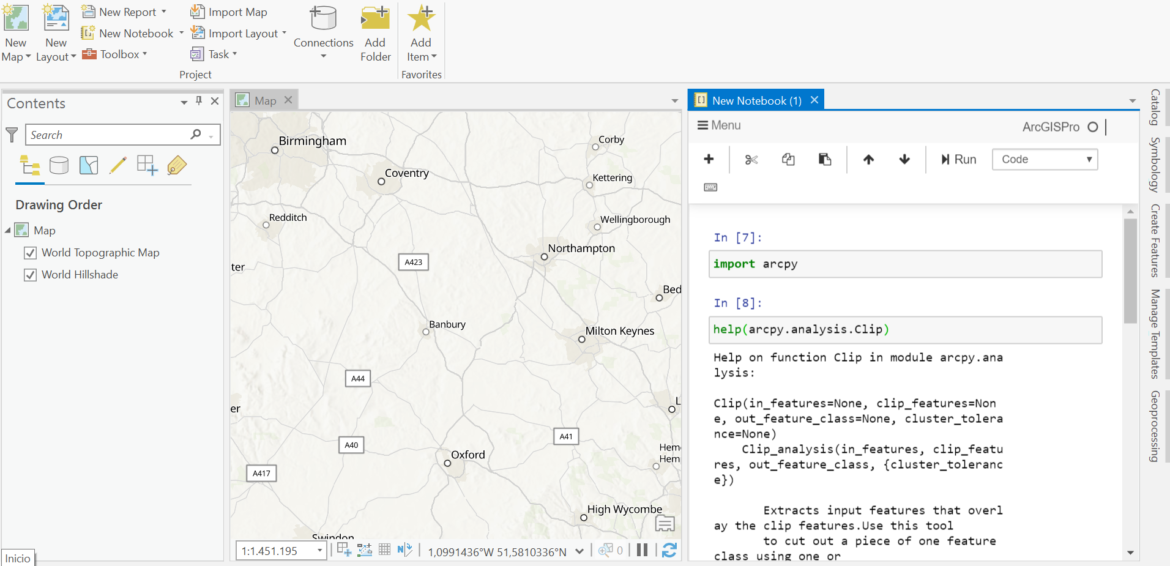Refresh the map view
The image size is (1170, 566).
(669, 550)
